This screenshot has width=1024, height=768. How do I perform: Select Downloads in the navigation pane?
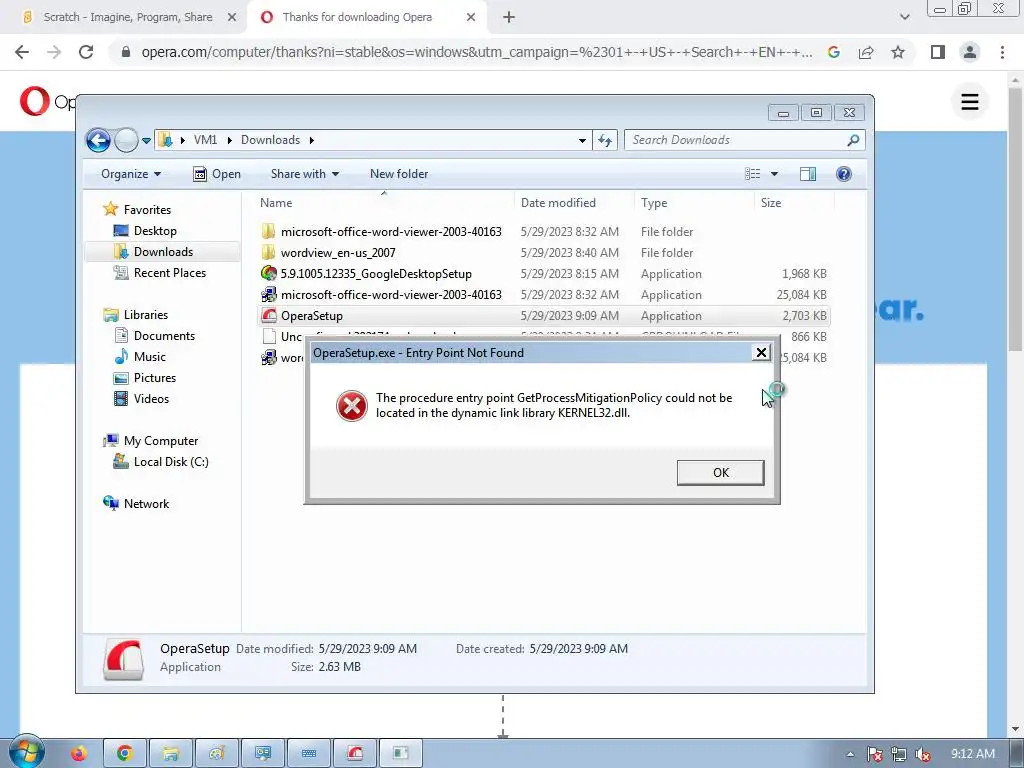click(x=163, y=251)
